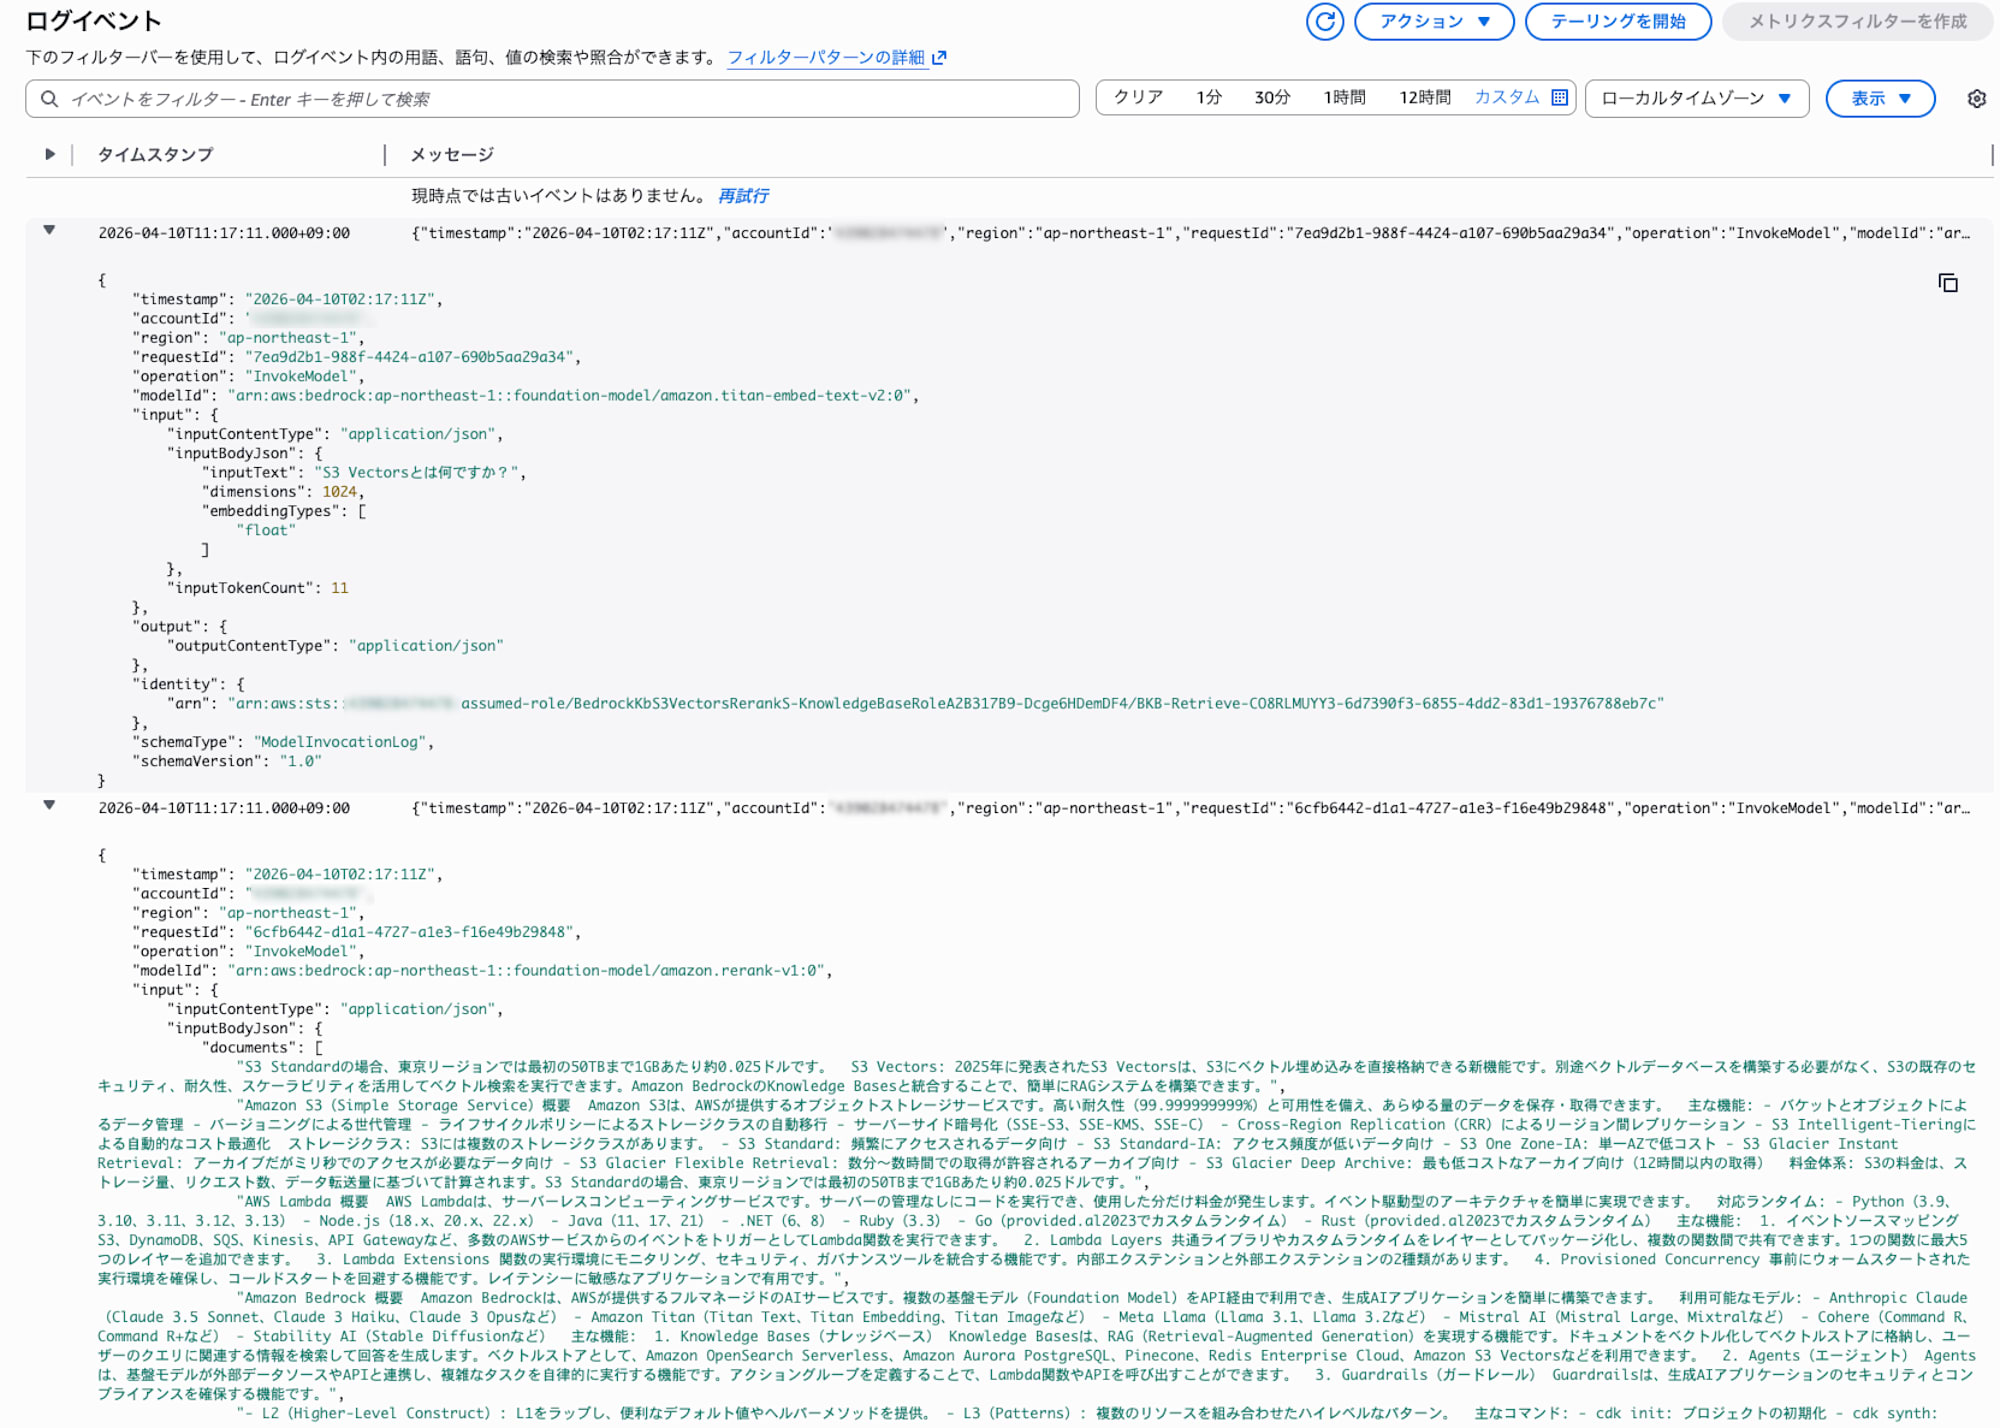
Task: Copy the first log event JSON
Action: coord(1947,284)
